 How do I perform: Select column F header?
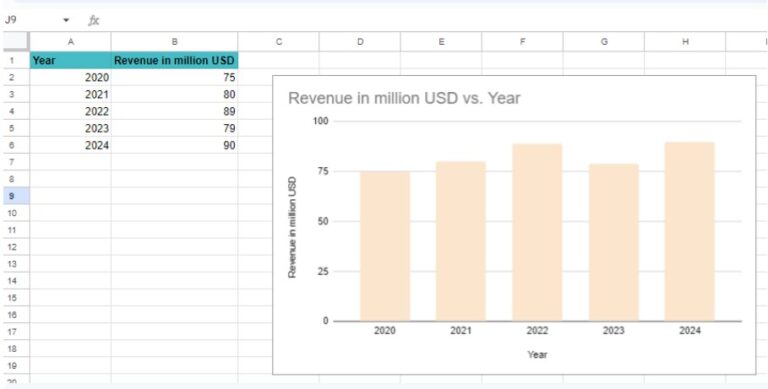[523, 42]
